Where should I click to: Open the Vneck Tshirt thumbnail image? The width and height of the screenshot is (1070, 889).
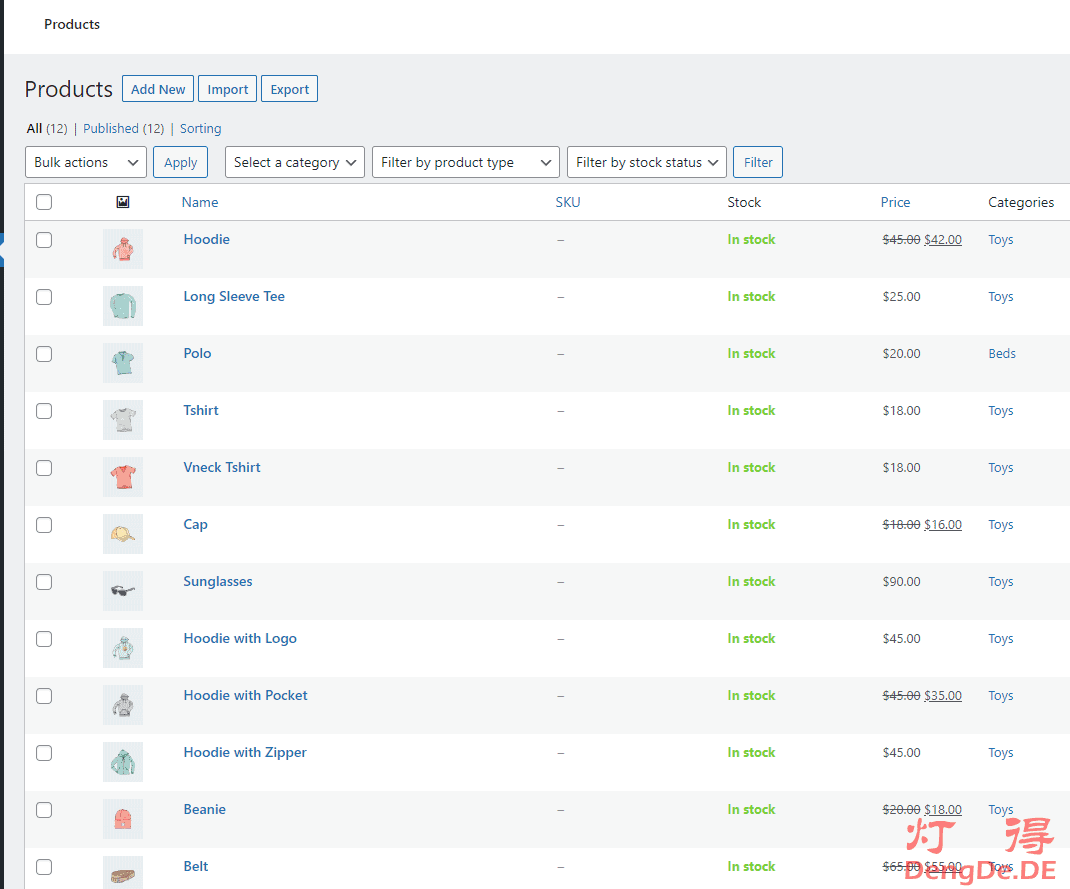coord(123,477)
